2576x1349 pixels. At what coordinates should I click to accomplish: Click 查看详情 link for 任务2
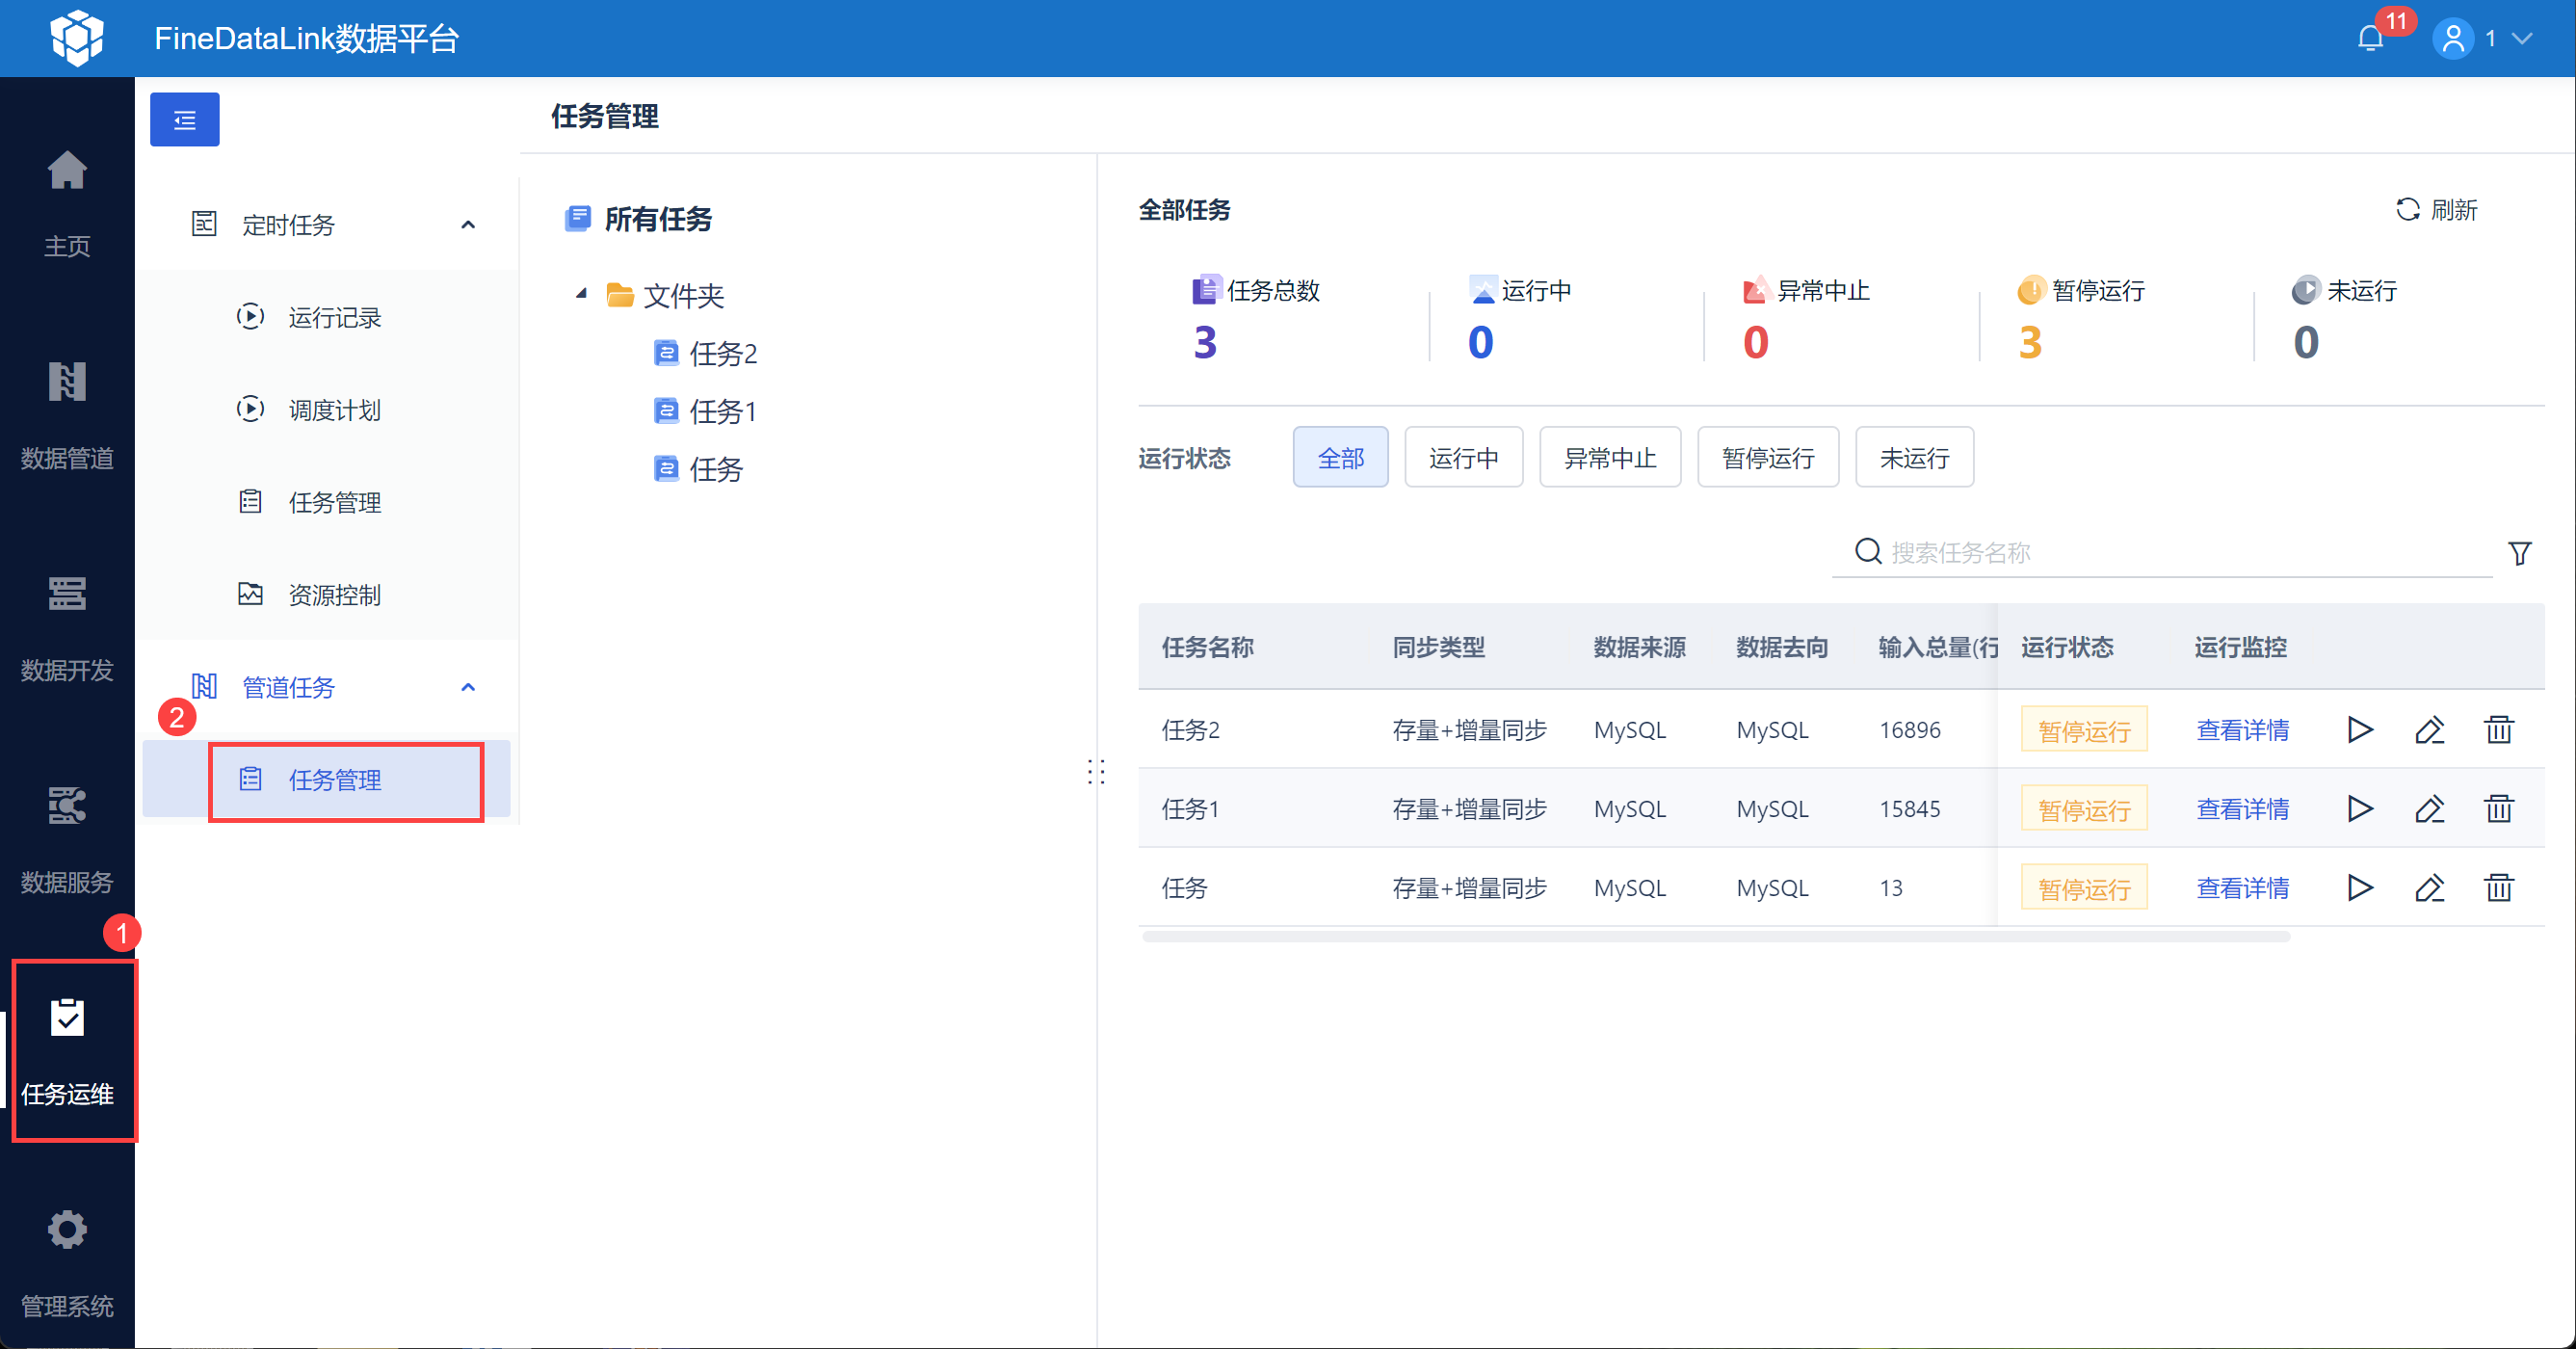2242,730
